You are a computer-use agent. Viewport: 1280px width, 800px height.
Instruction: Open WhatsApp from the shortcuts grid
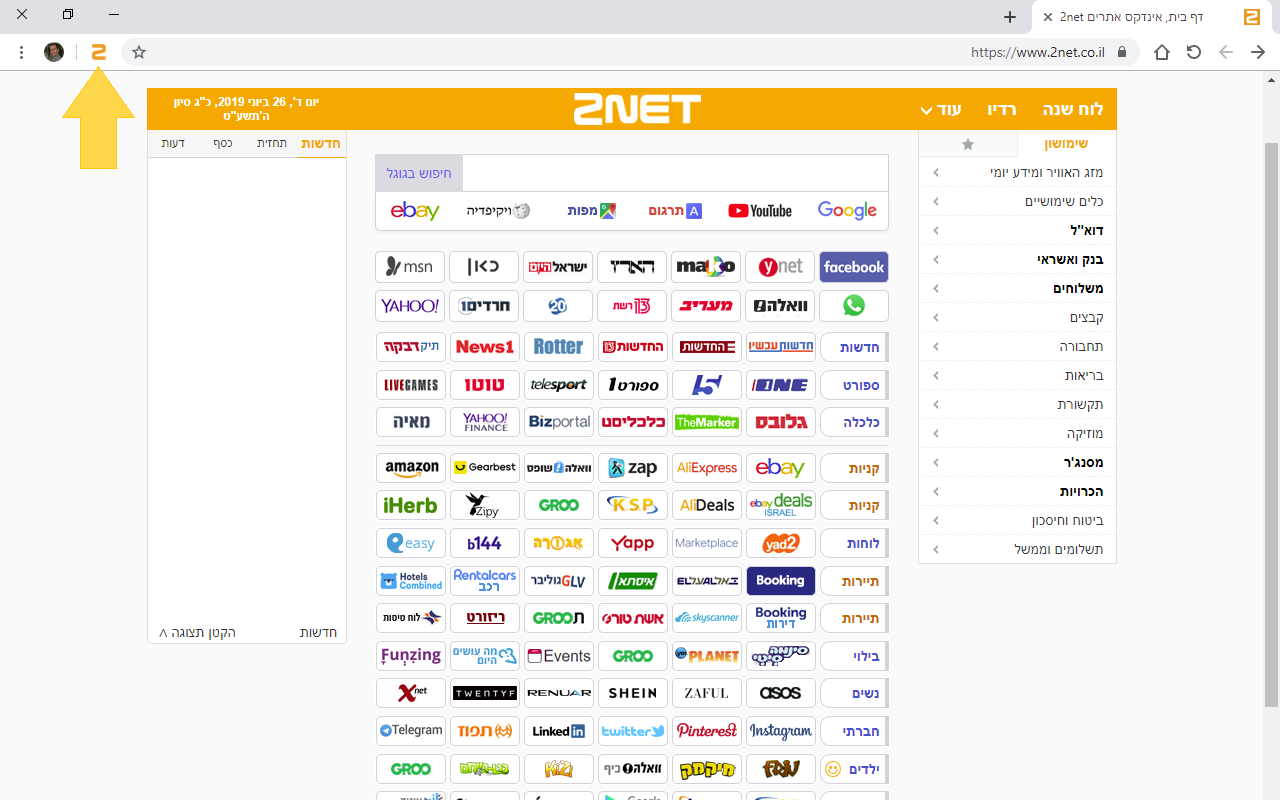pos(854,305)
